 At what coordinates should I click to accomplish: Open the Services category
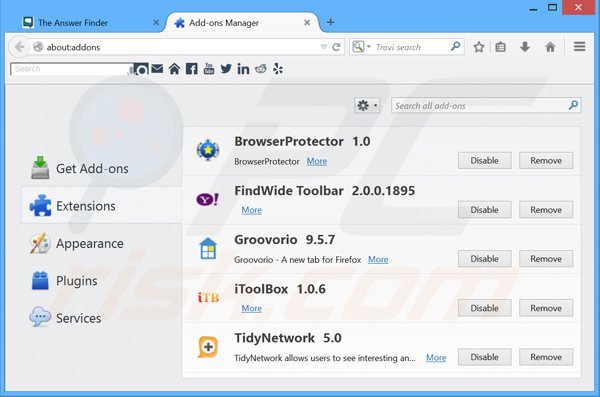[x=101, y=318]
